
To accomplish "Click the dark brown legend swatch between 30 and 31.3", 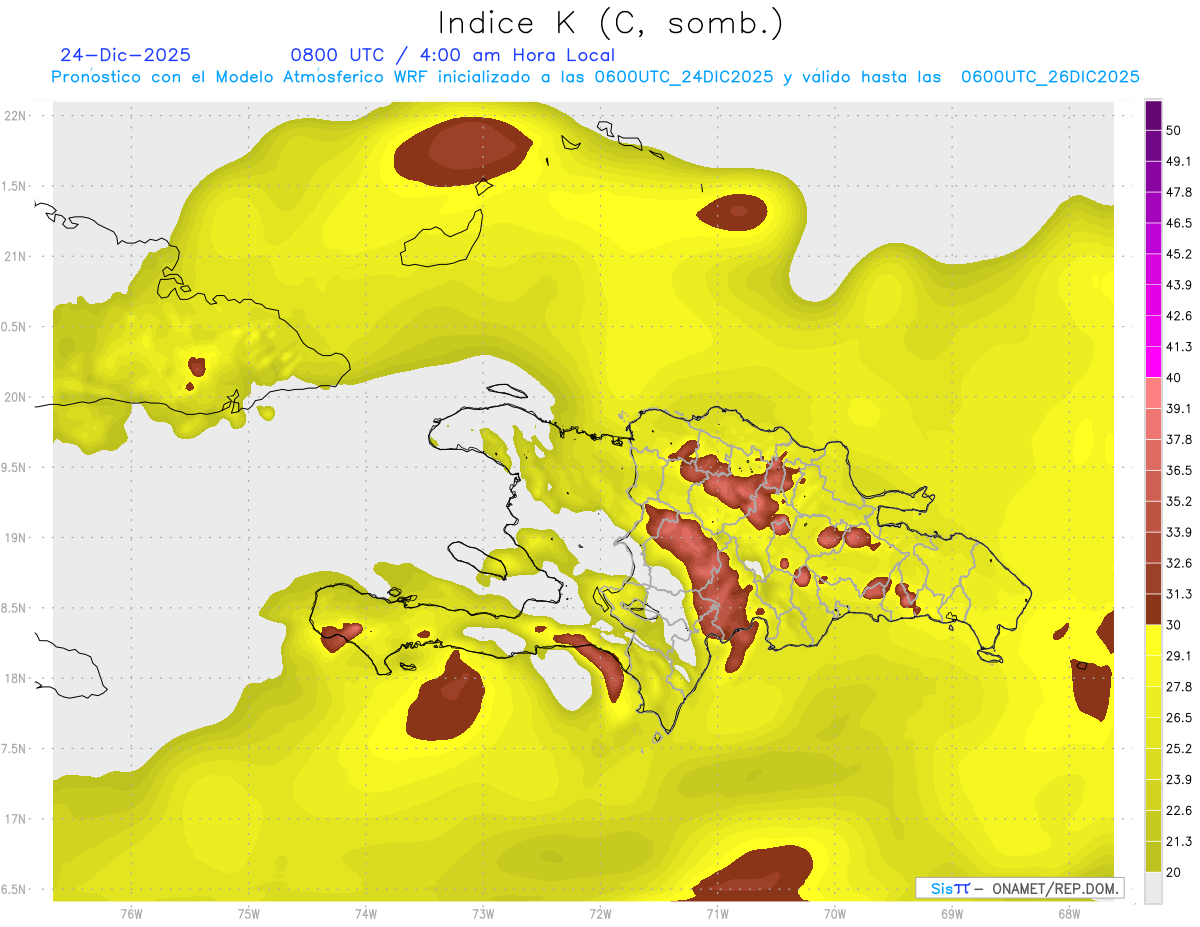I will [x=1154, y=609].
